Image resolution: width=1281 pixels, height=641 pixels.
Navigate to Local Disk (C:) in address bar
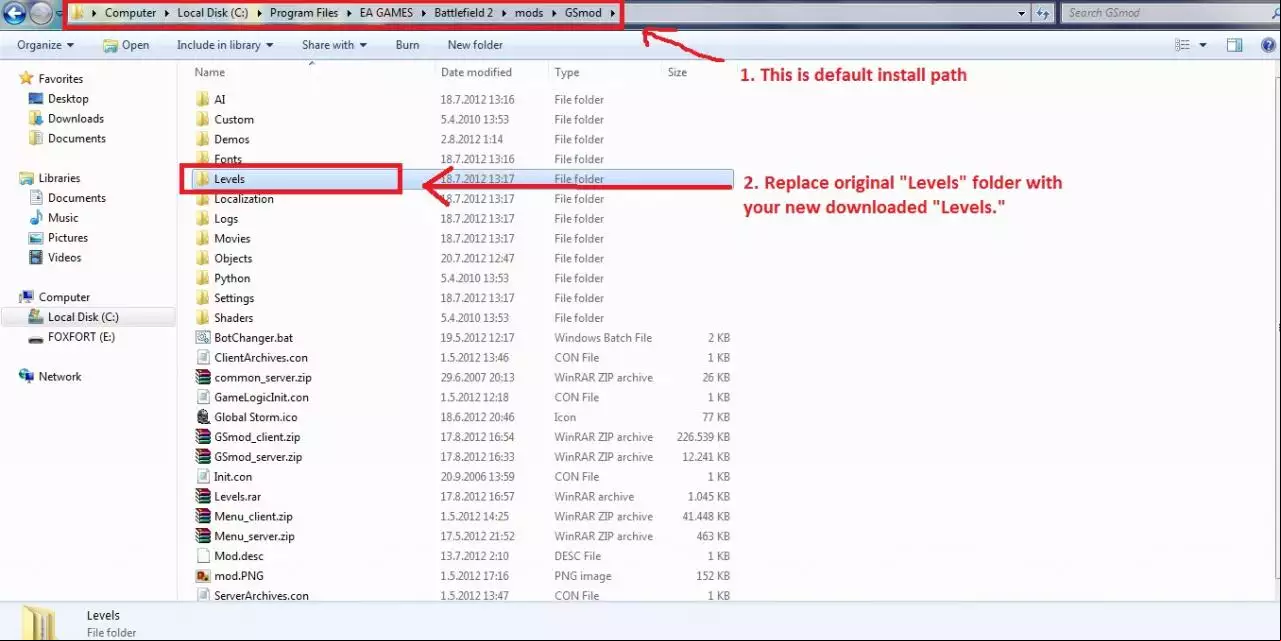[212, 13]
